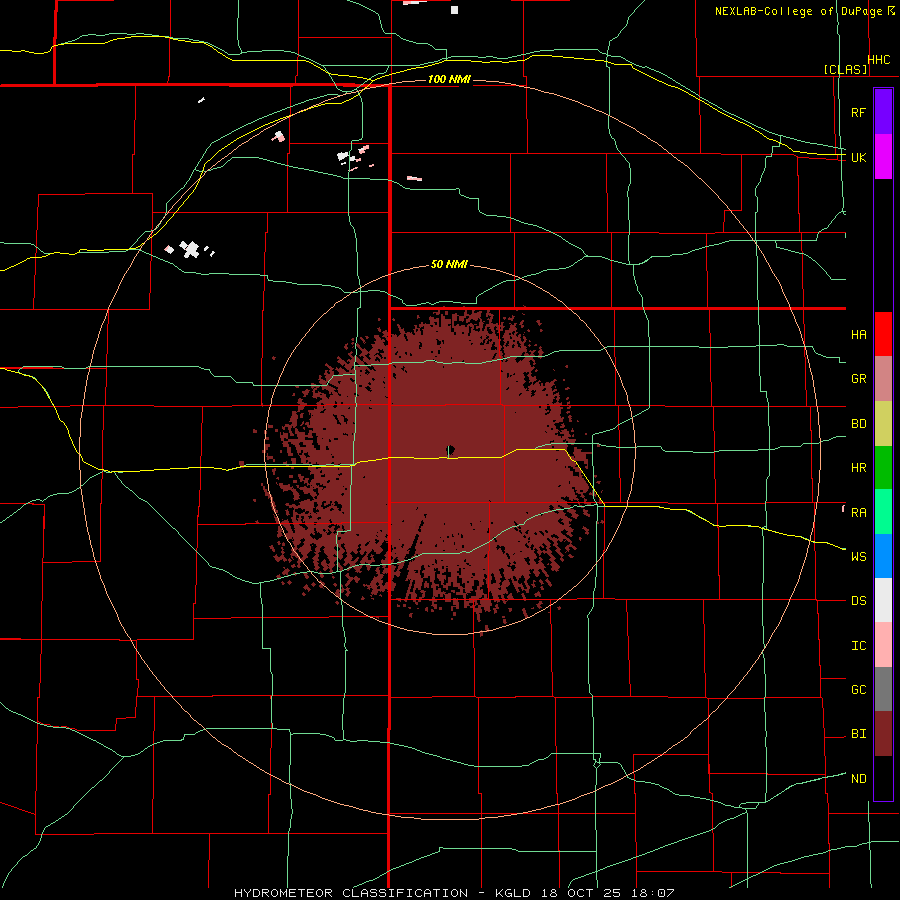The image size is (900, 900).
Task: Click the '50 NMI' range ring label
Action: [x=449, y=265]
